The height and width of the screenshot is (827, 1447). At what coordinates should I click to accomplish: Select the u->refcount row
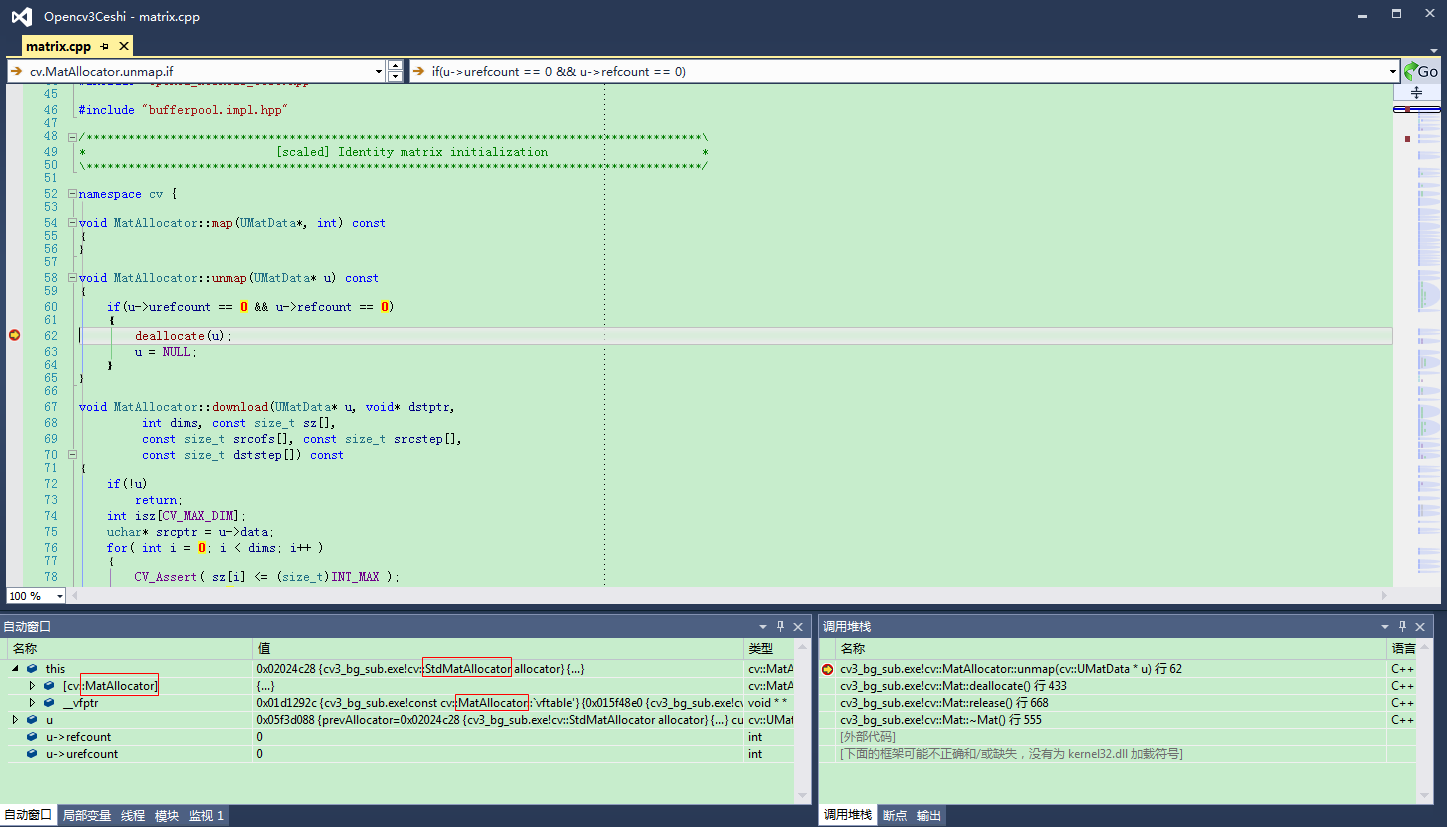[403, 737]
